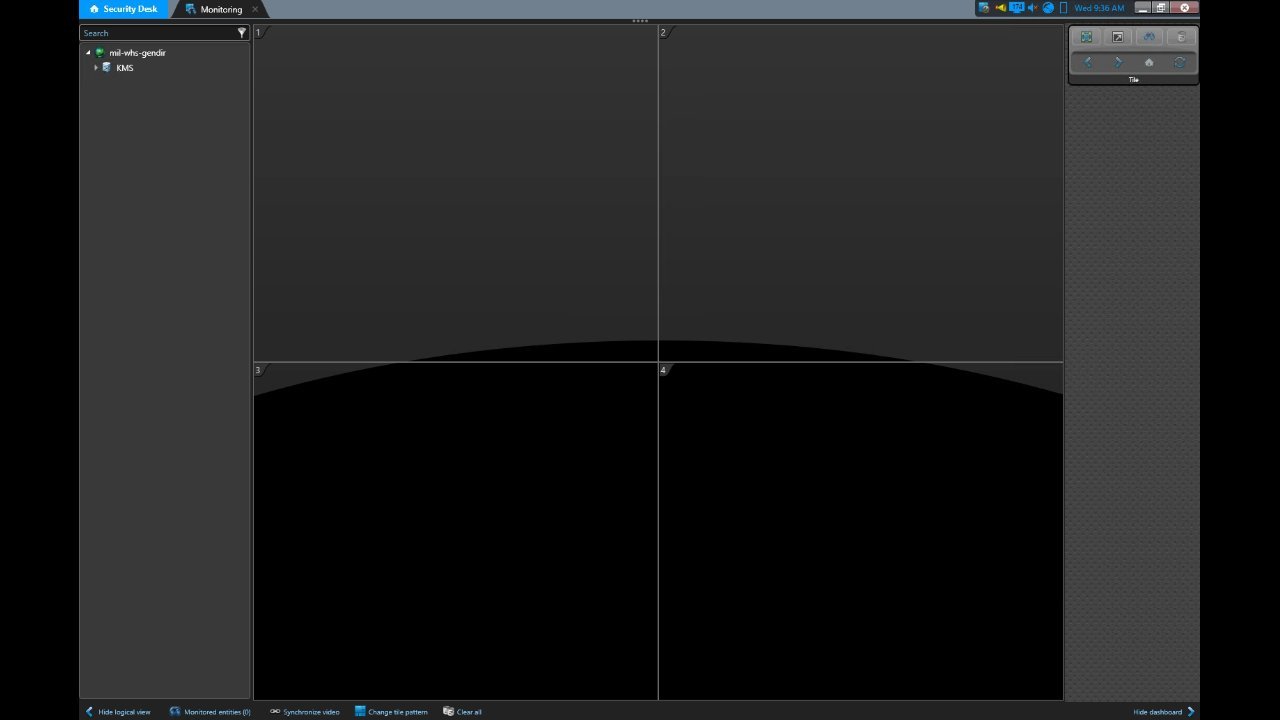The height and width of the screenshot is (720, 1280).
Task: Click the expand tile arrow icon
Action: pyautogui.click(x=1118, y=37)
